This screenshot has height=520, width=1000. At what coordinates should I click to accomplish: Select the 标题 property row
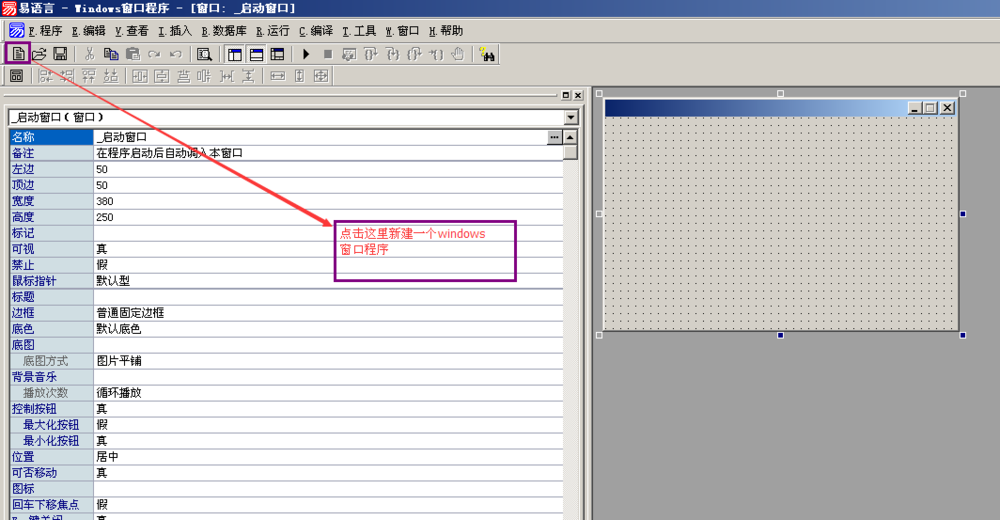coord(286,297)
